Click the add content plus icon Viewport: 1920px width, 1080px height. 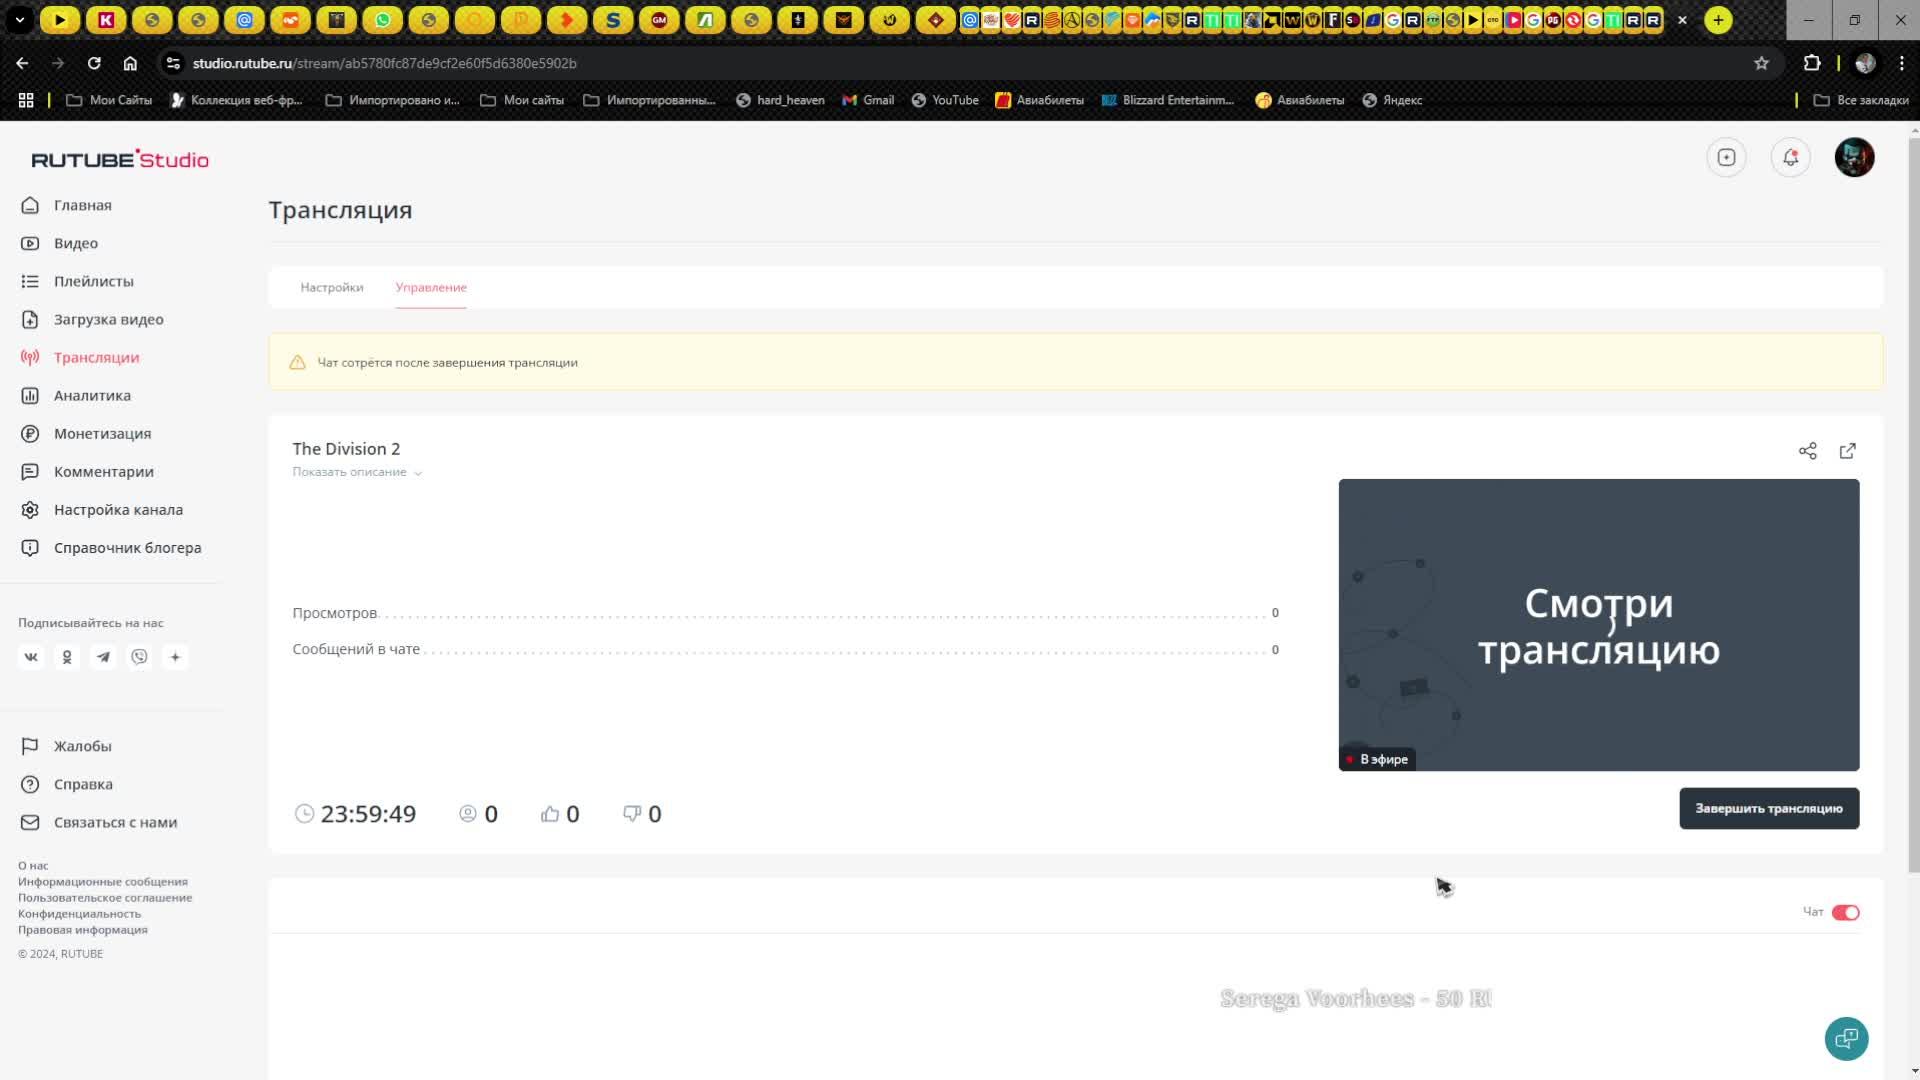coord(1726,157)
